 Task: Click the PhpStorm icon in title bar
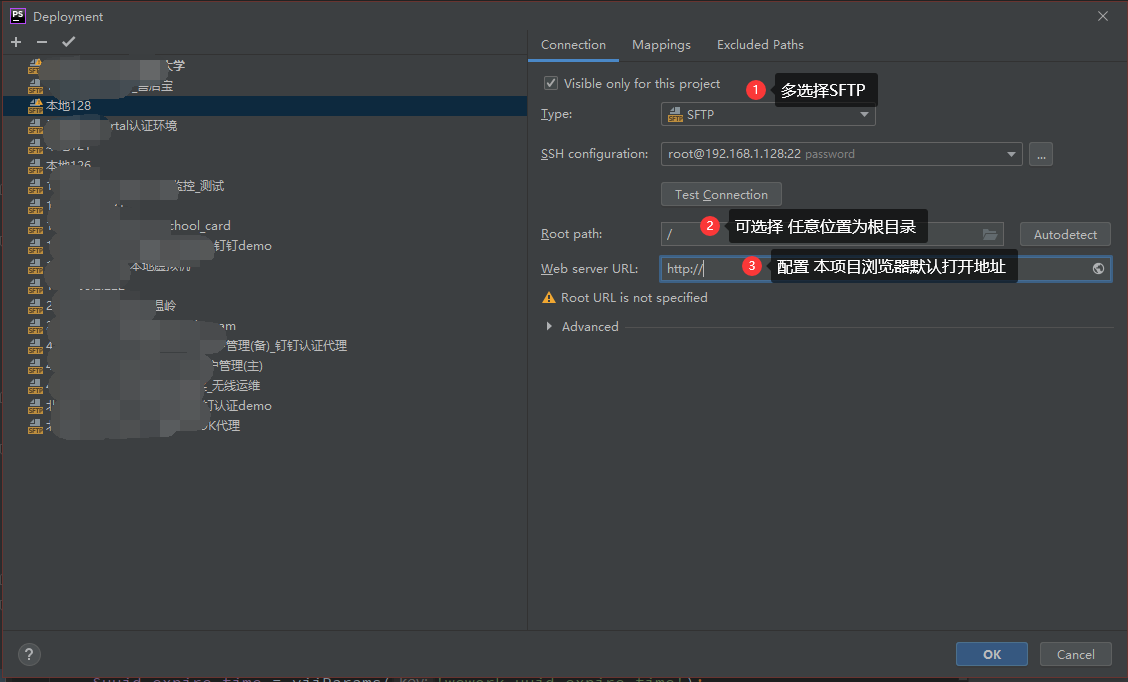pyautogui.click(x=18, y=16)
